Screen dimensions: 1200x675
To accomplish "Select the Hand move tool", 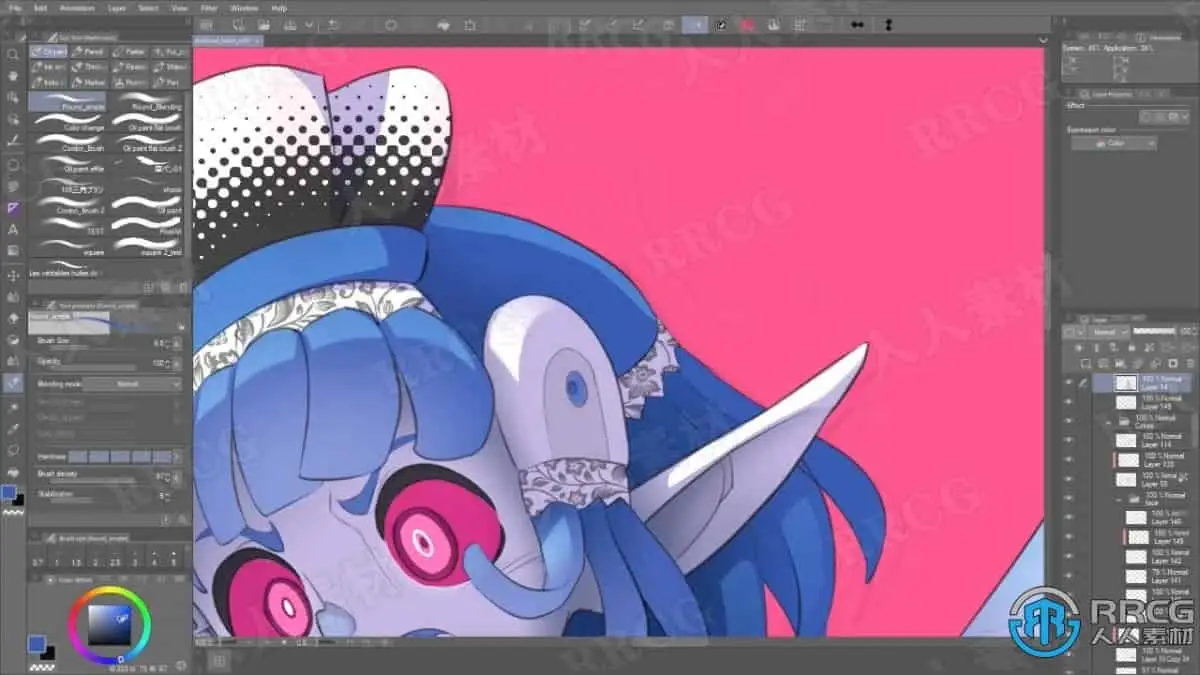I will pos(13,76).
